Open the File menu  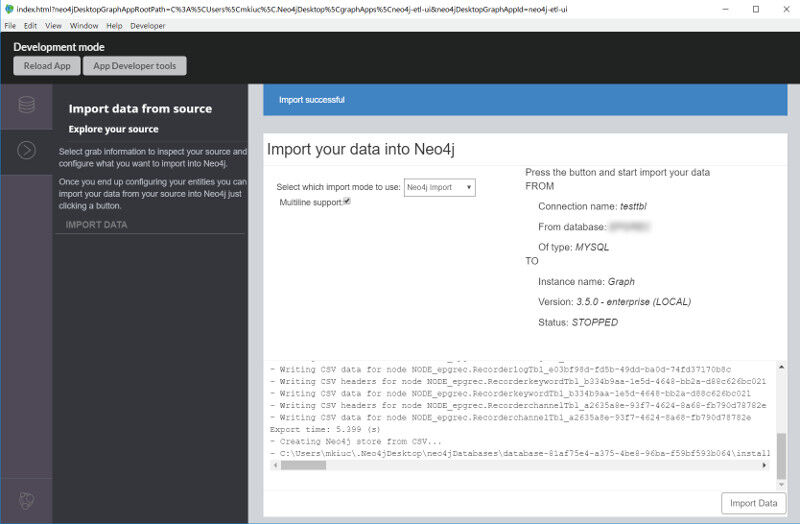coord(10,26)
